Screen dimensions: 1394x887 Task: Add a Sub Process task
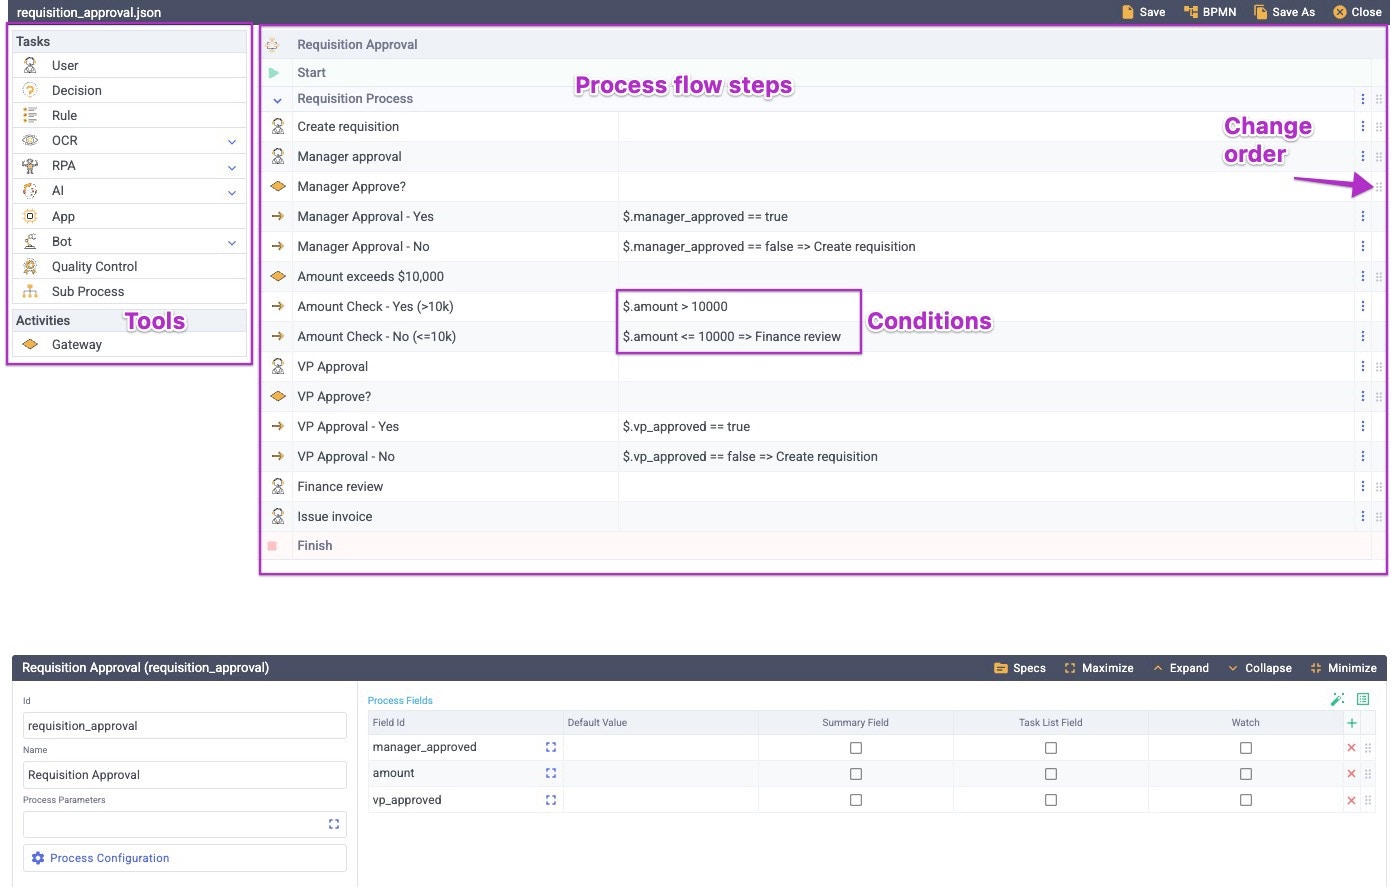87,291
